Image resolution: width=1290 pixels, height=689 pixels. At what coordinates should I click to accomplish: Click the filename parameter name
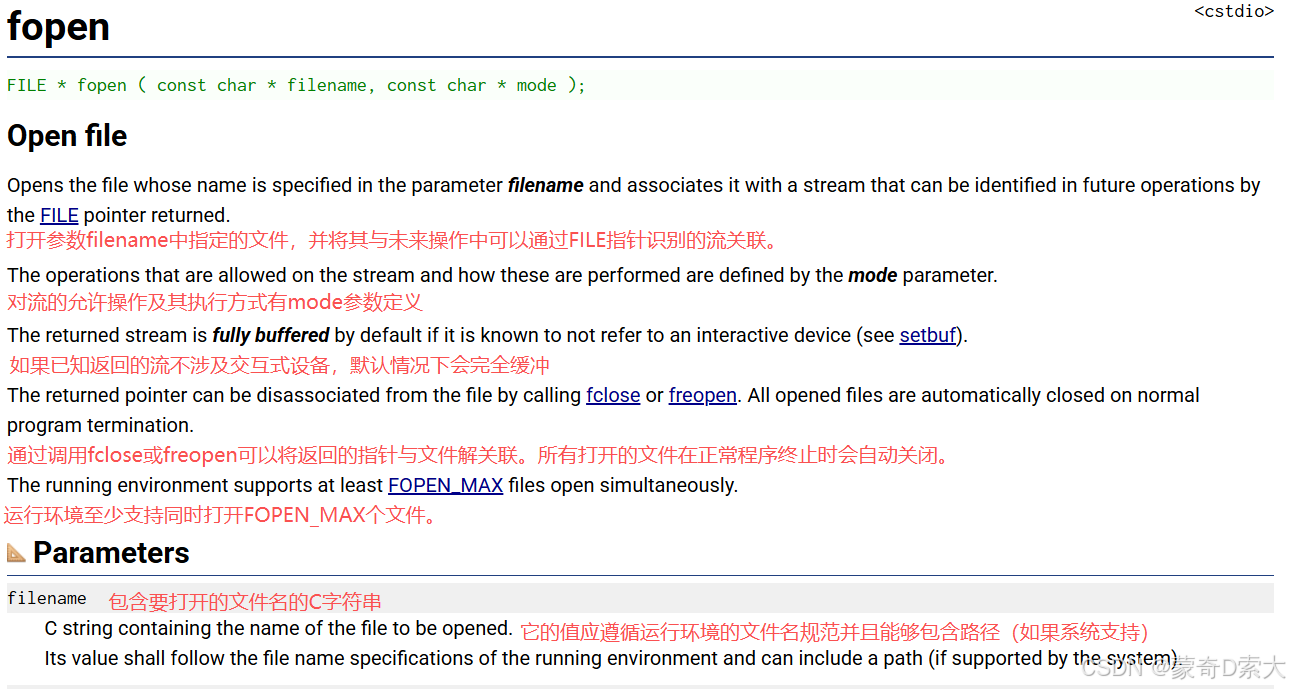[x=47, y=598]
